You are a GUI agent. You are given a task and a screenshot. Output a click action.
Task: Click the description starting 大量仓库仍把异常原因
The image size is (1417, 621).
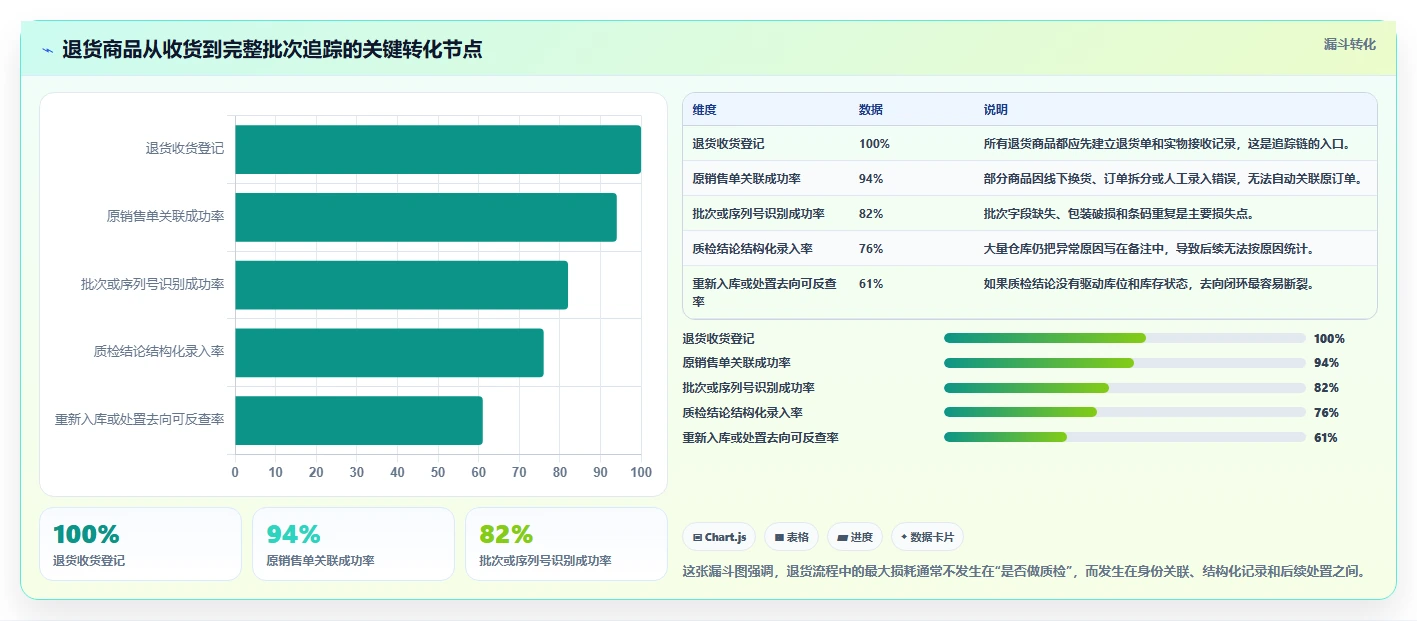(1149, 248)
